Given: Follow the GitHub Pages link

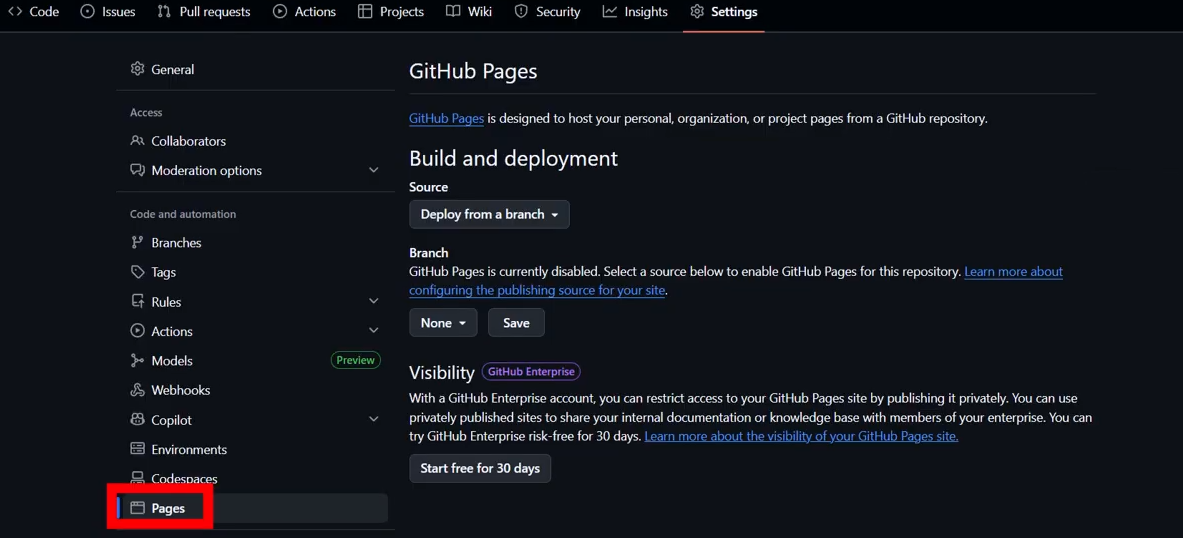Looking at the screenshot, I should [x=447, y=118].
